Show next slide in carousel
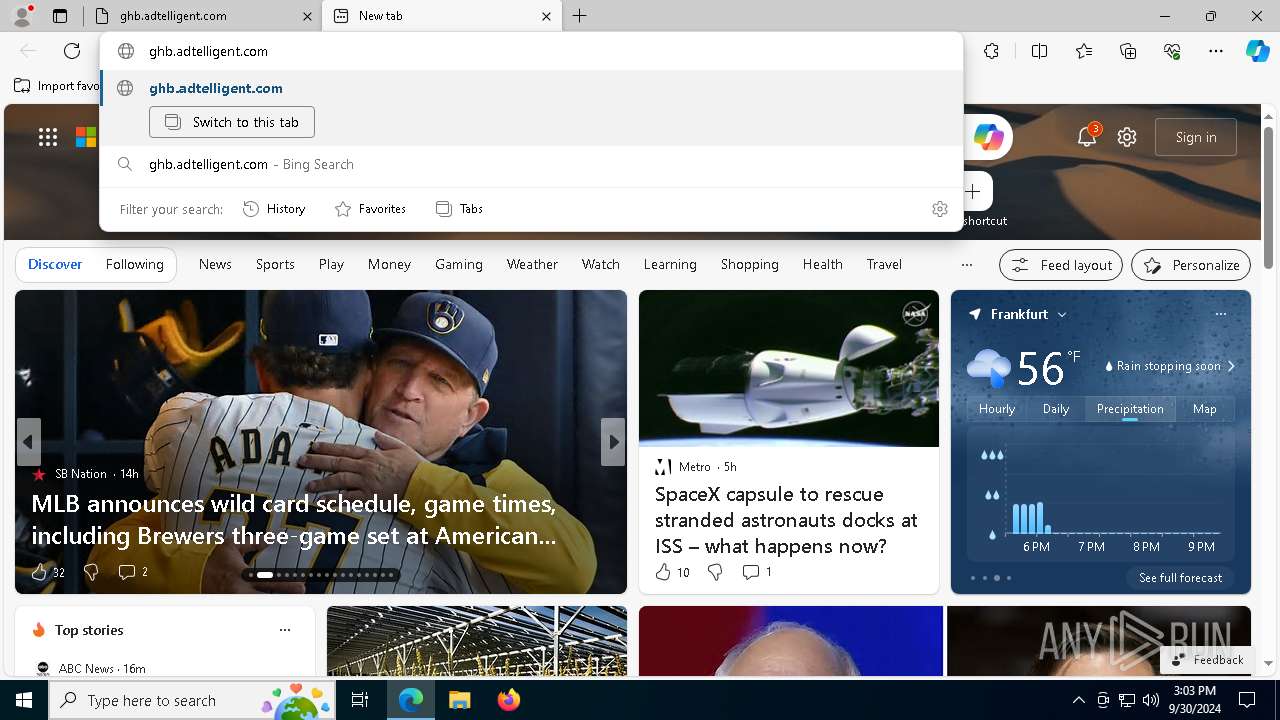Screen dimensions: 1280x720 [613, 442]
